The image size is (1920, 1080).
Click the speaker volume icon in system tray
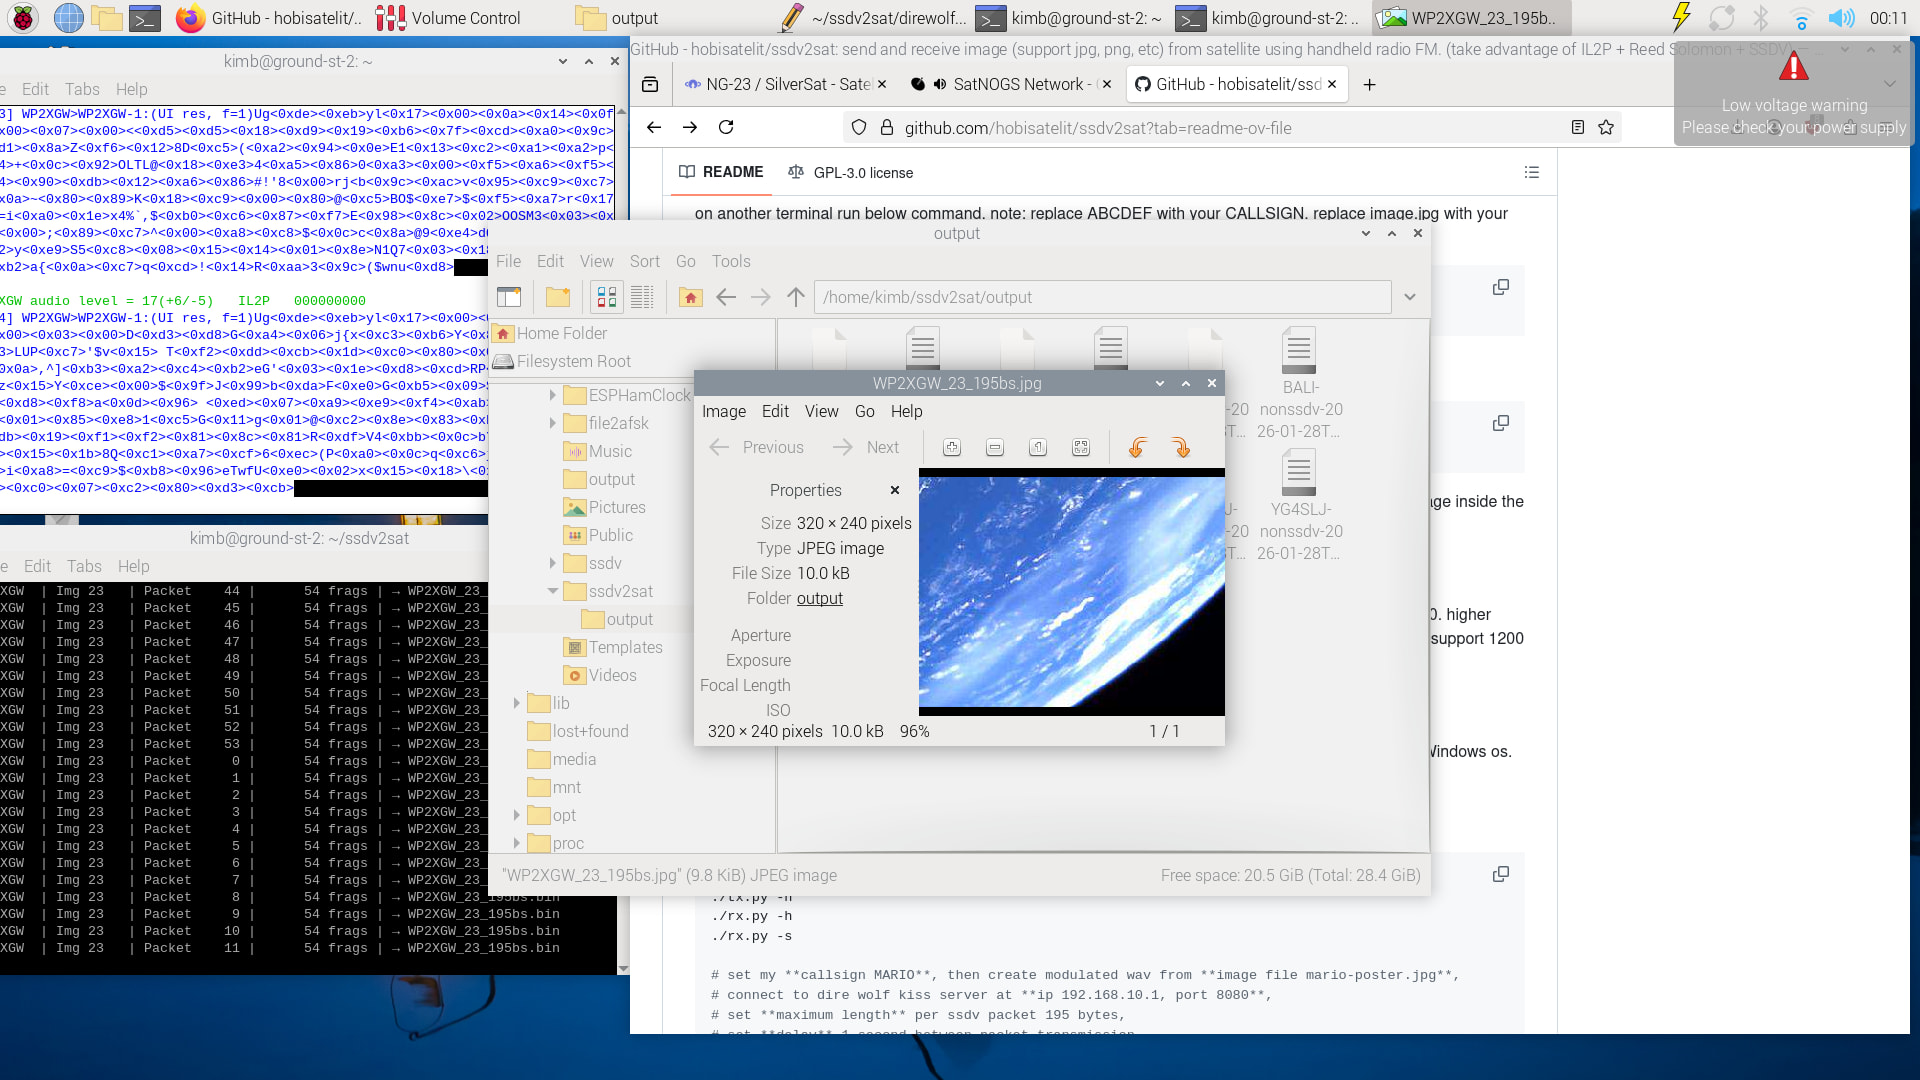point(1840,18)
